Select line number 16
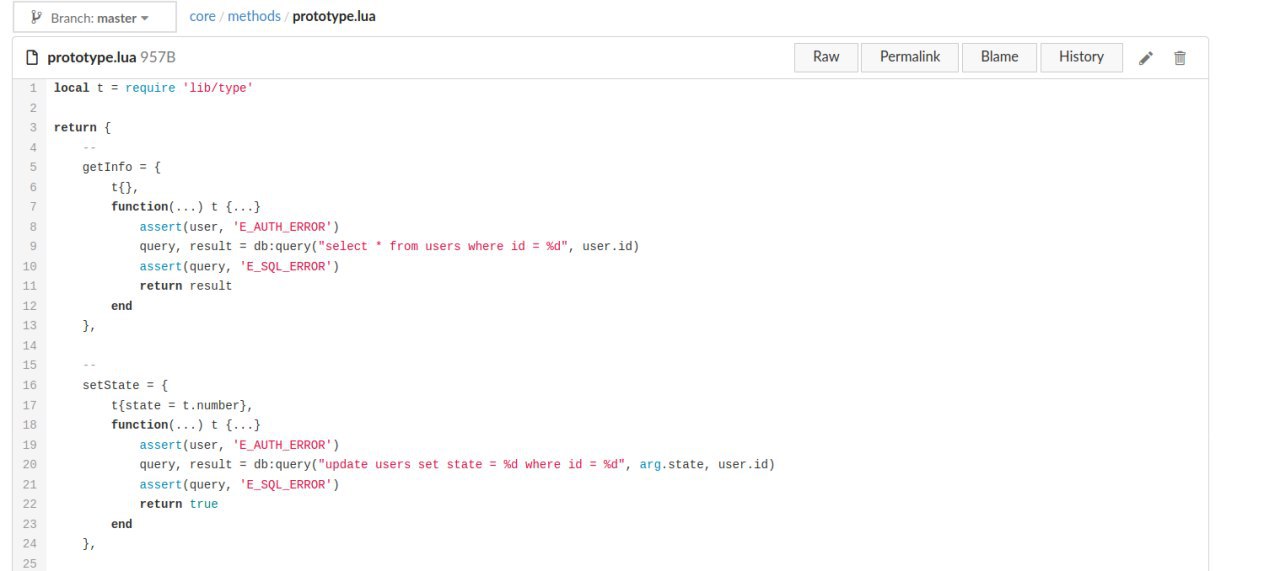Viewport: 1280px width, 571px height. [x=30, y=385]
